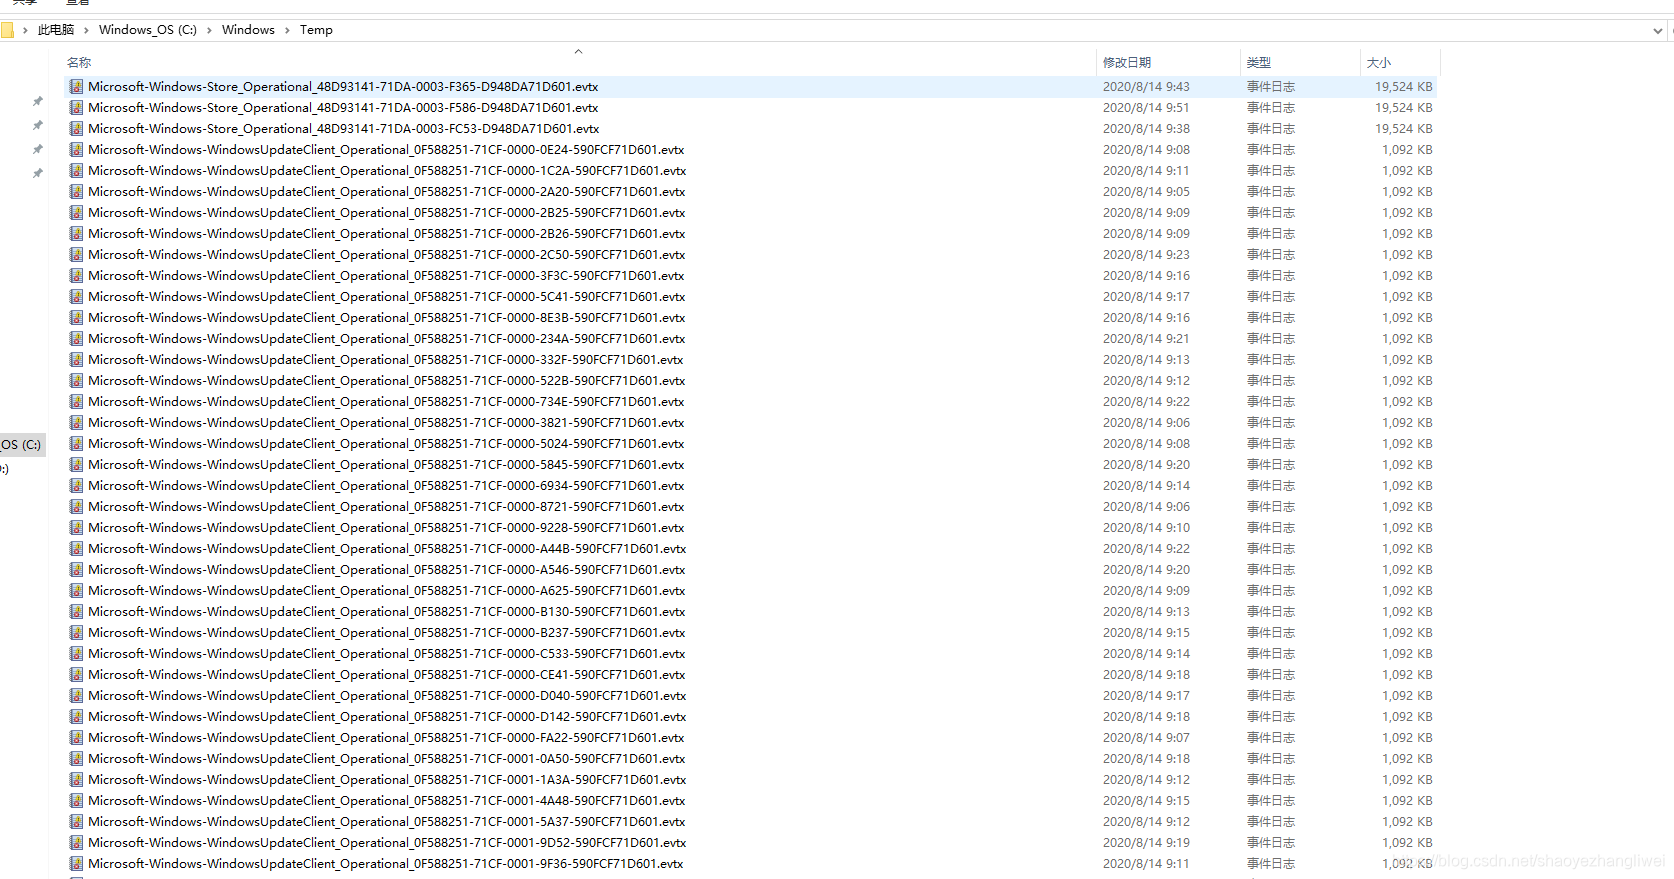1674x879 pixels.
Task: Select OS (C:) drive in navigation pane
Action: click(22, 444)
